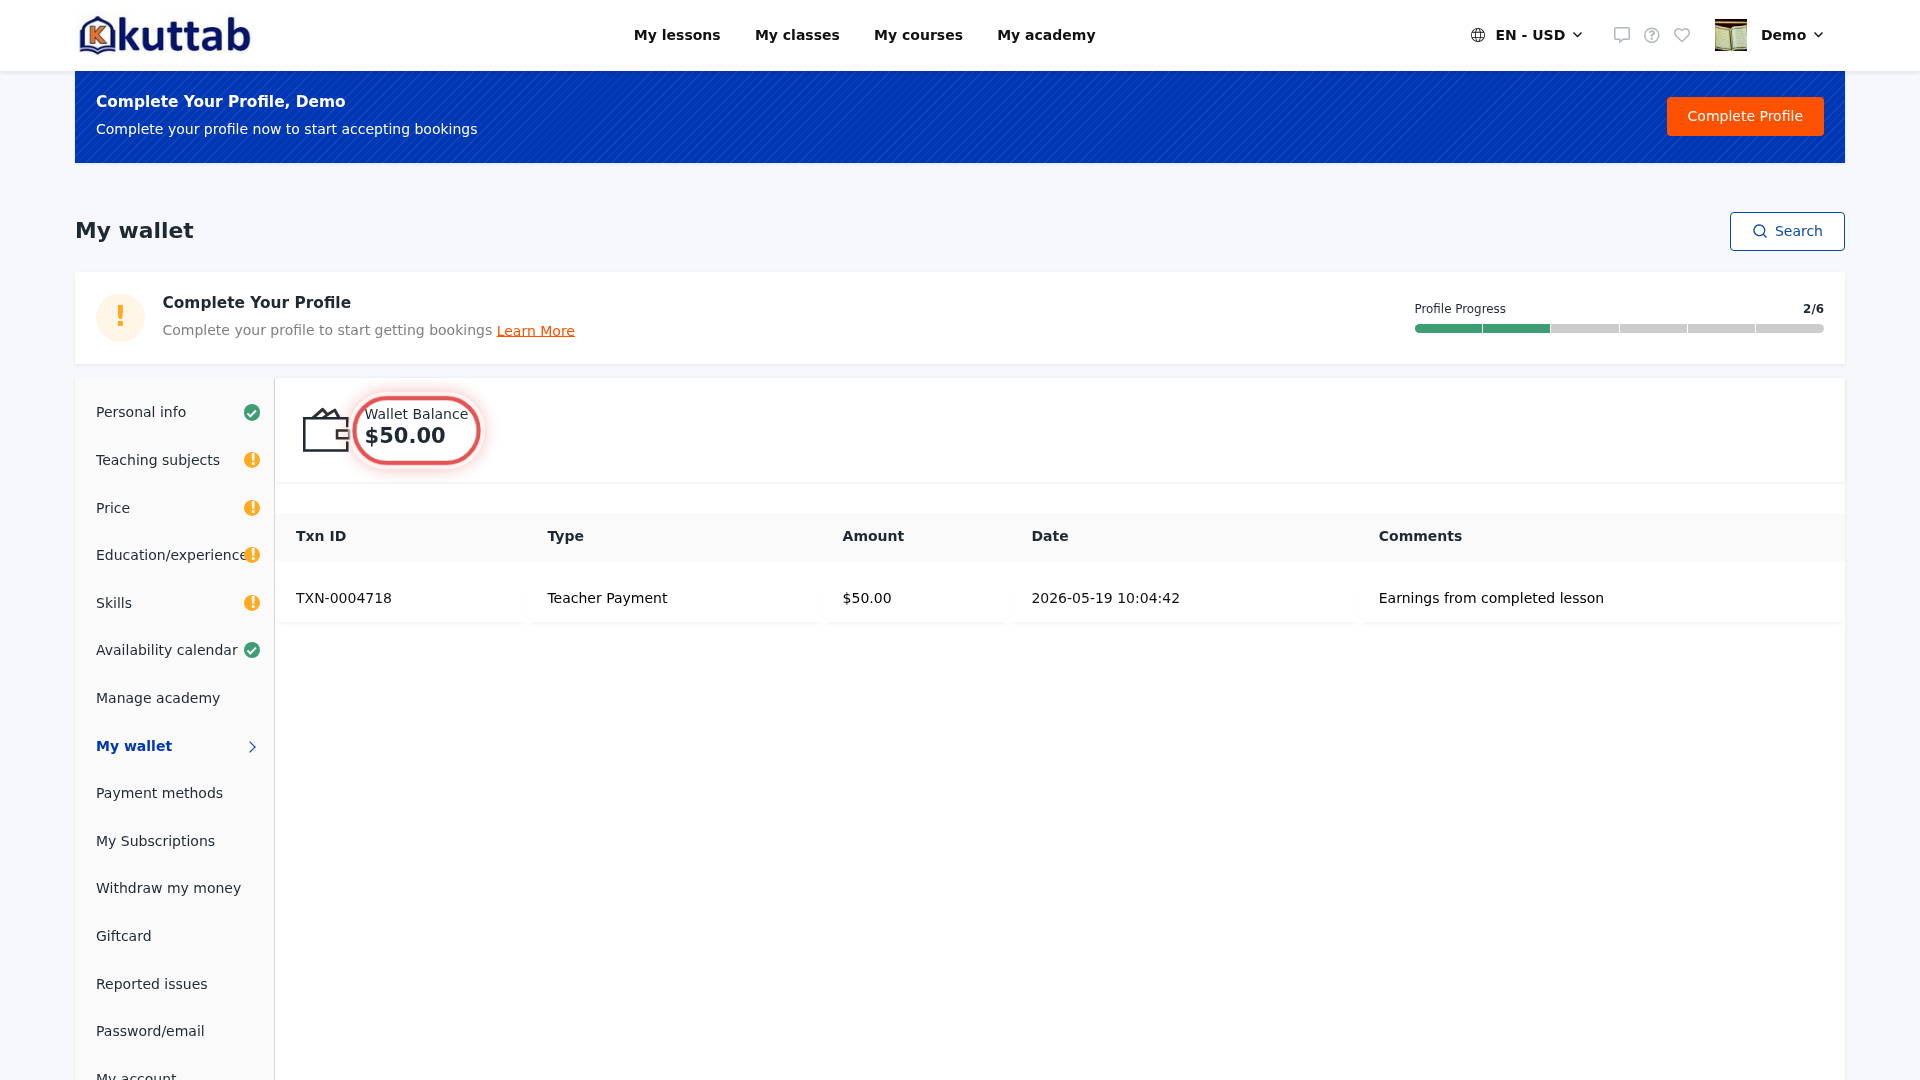1920x1080 pixels.
Task: Click the My wallet page heading
Action: click(134, 231)
